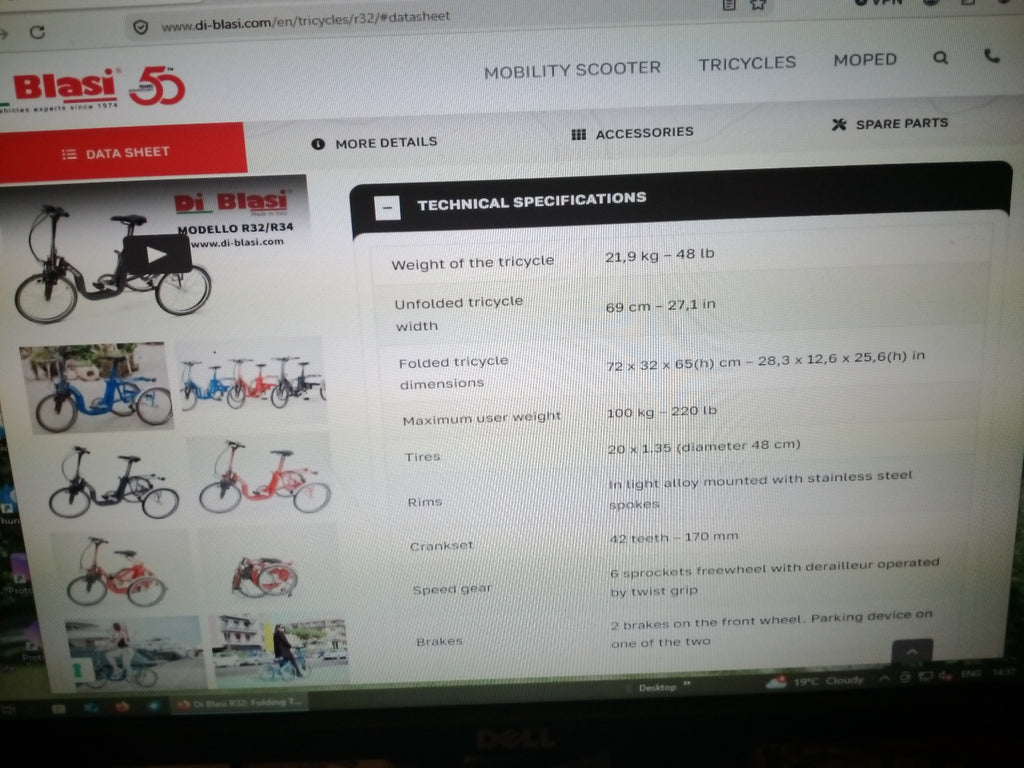Click the shield icon beside the URL
This screenshot has height=768, width=1024.
[x=140, y=27]
